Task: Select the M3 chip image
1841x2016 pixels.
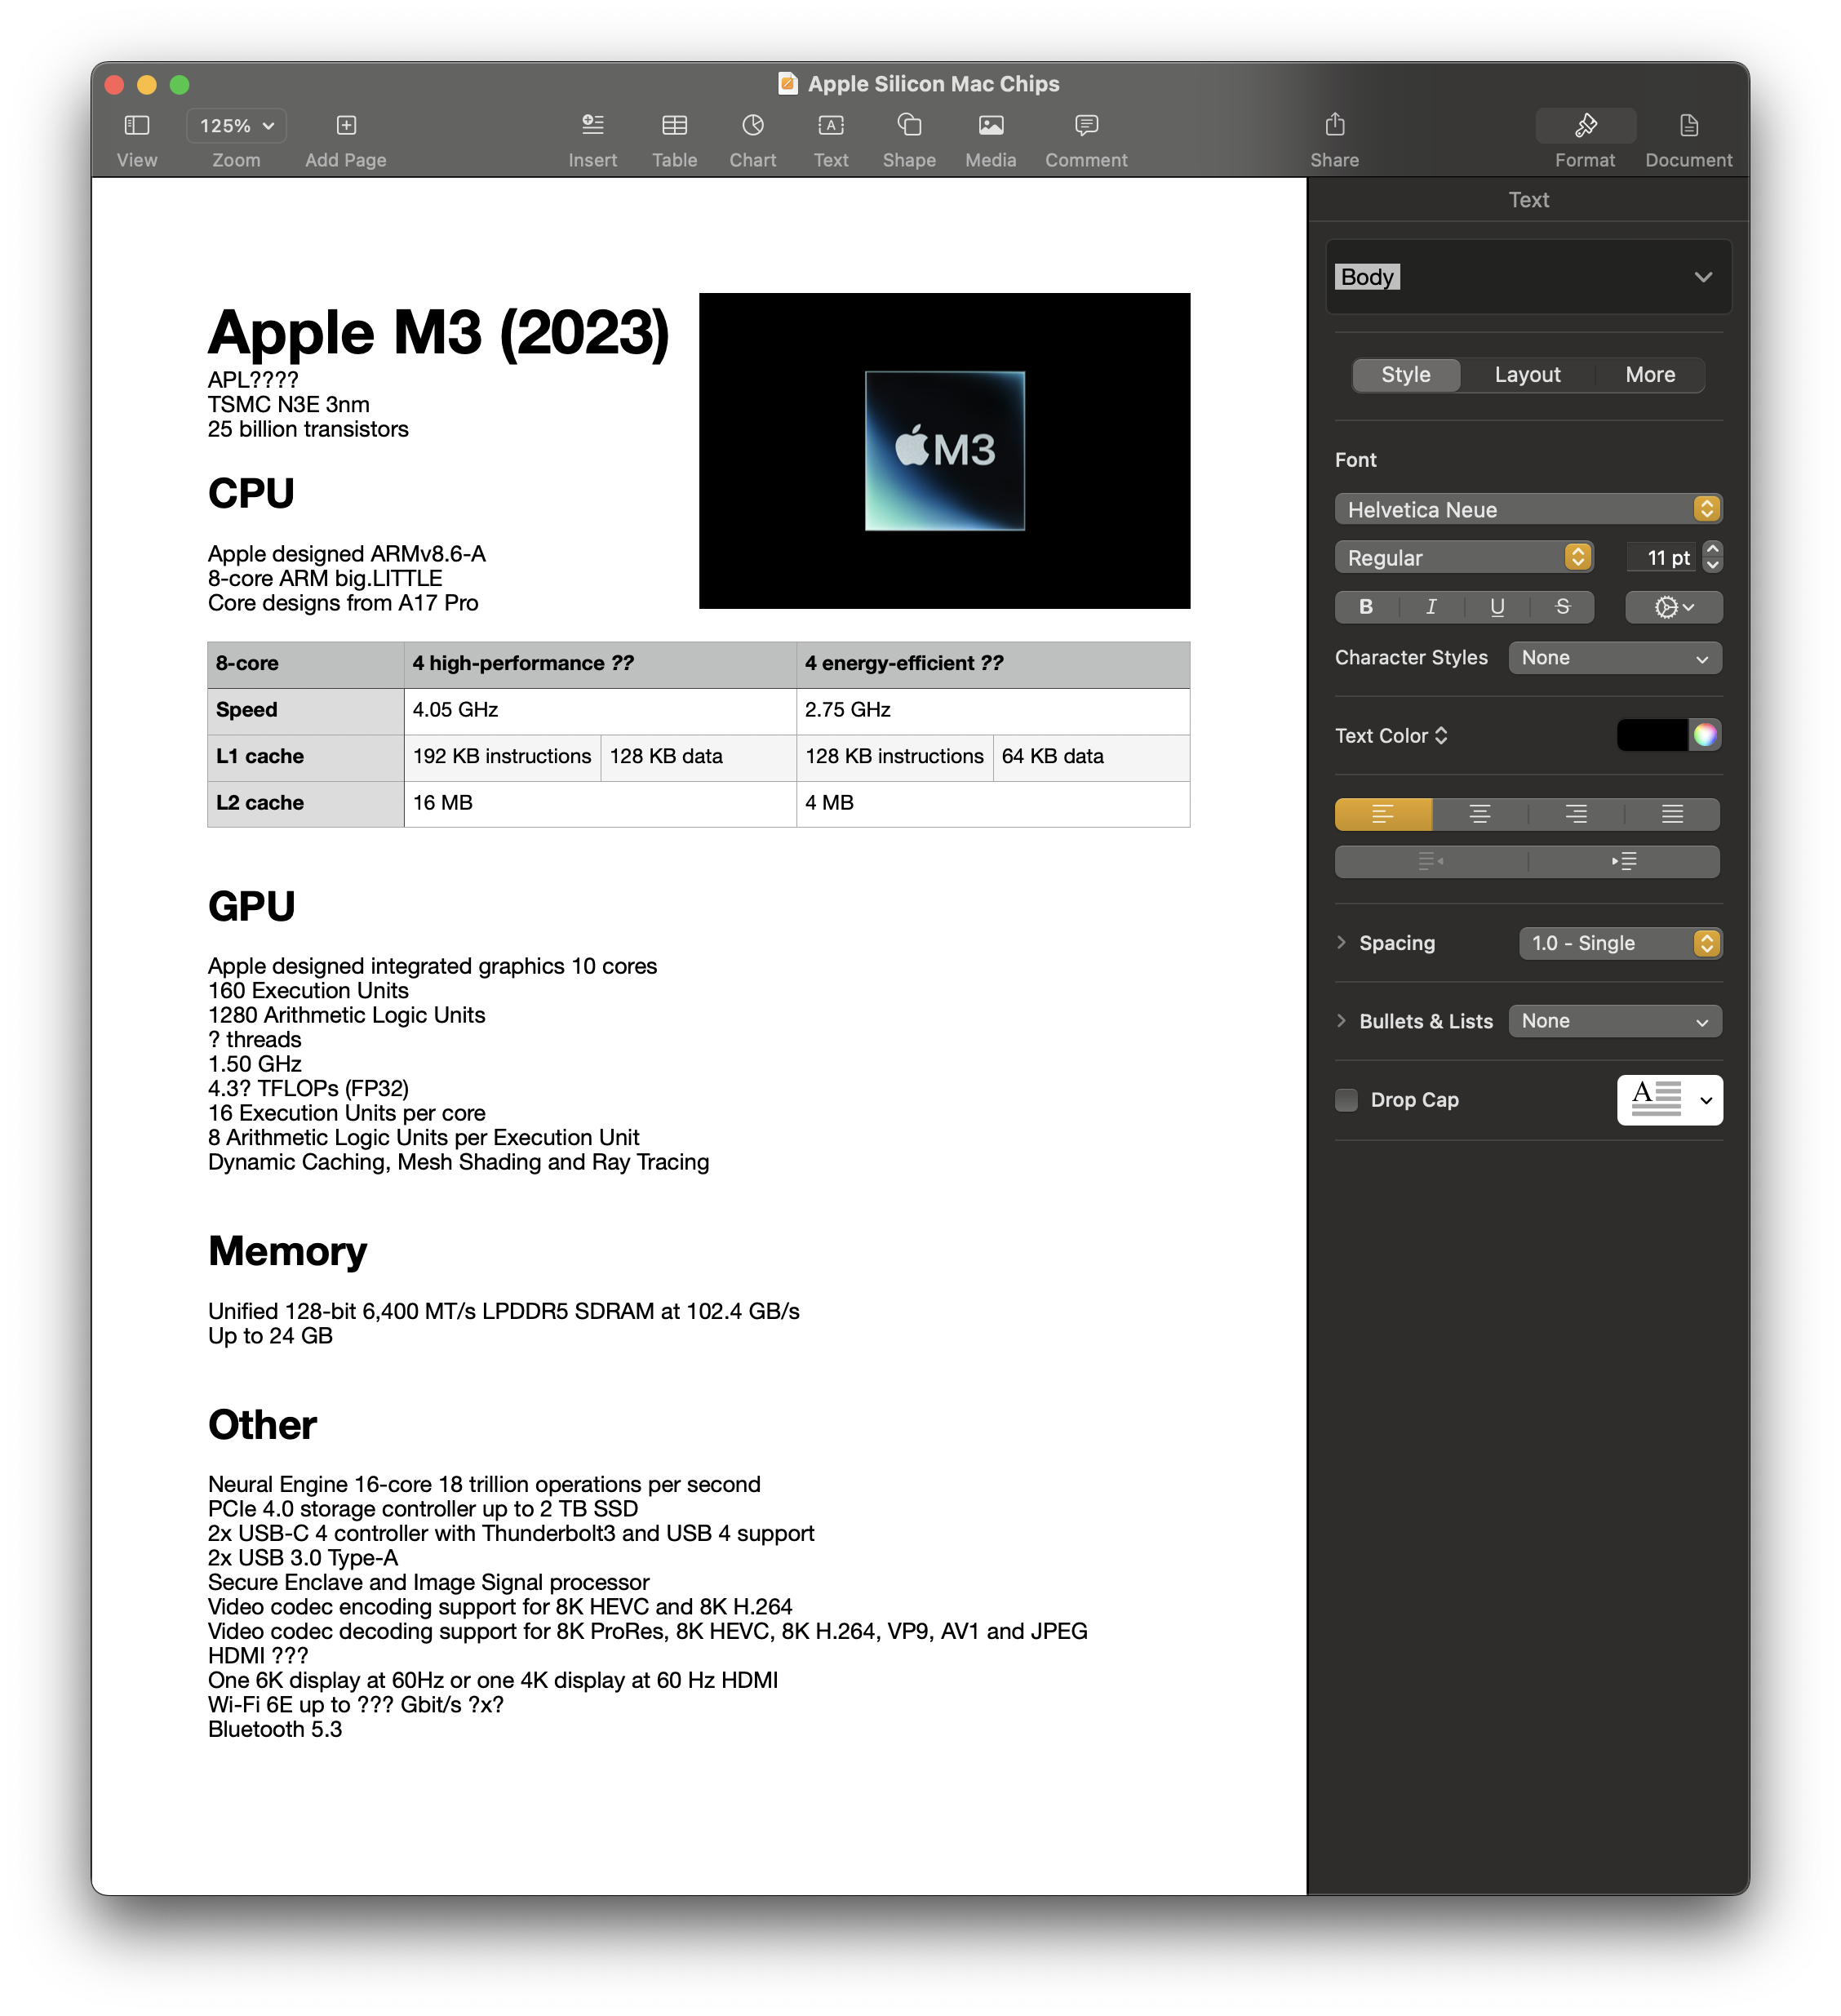Action: 945,451
